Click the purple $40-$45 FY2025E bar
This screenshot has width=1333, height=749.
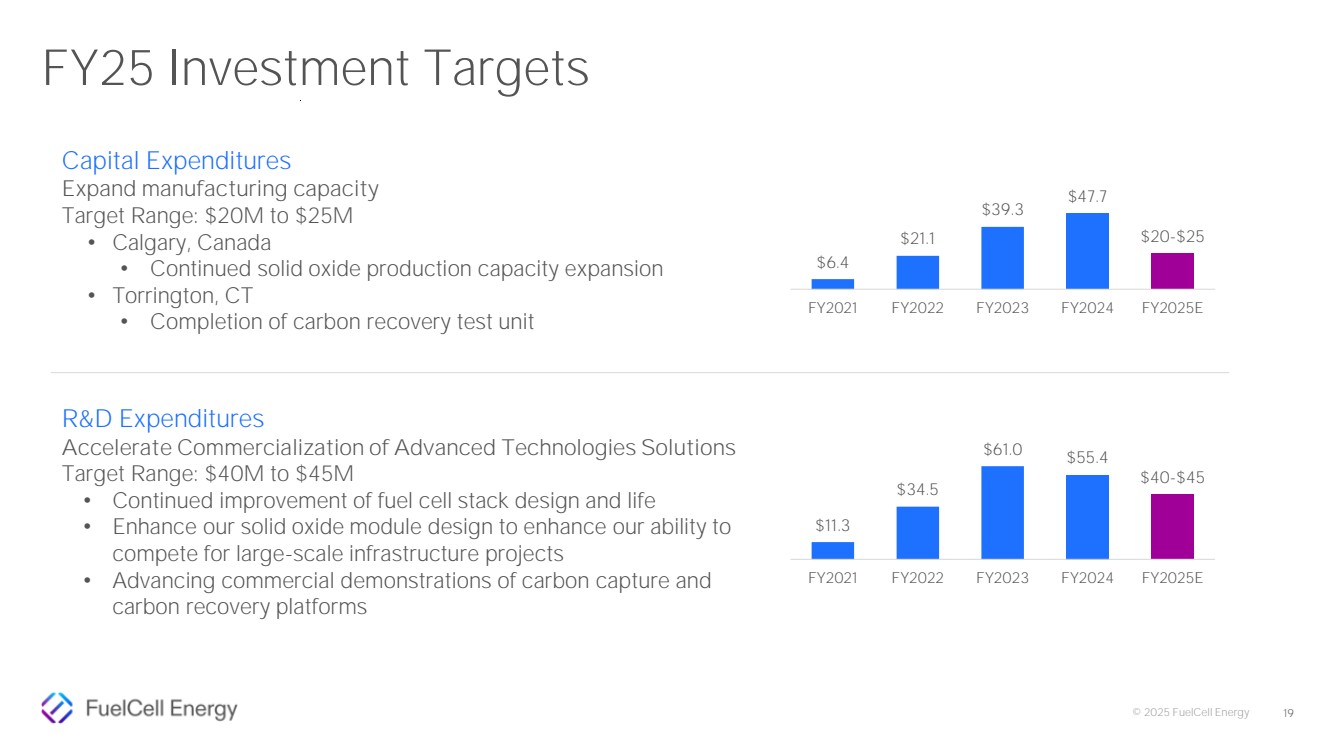click(x=1172, y=526)
